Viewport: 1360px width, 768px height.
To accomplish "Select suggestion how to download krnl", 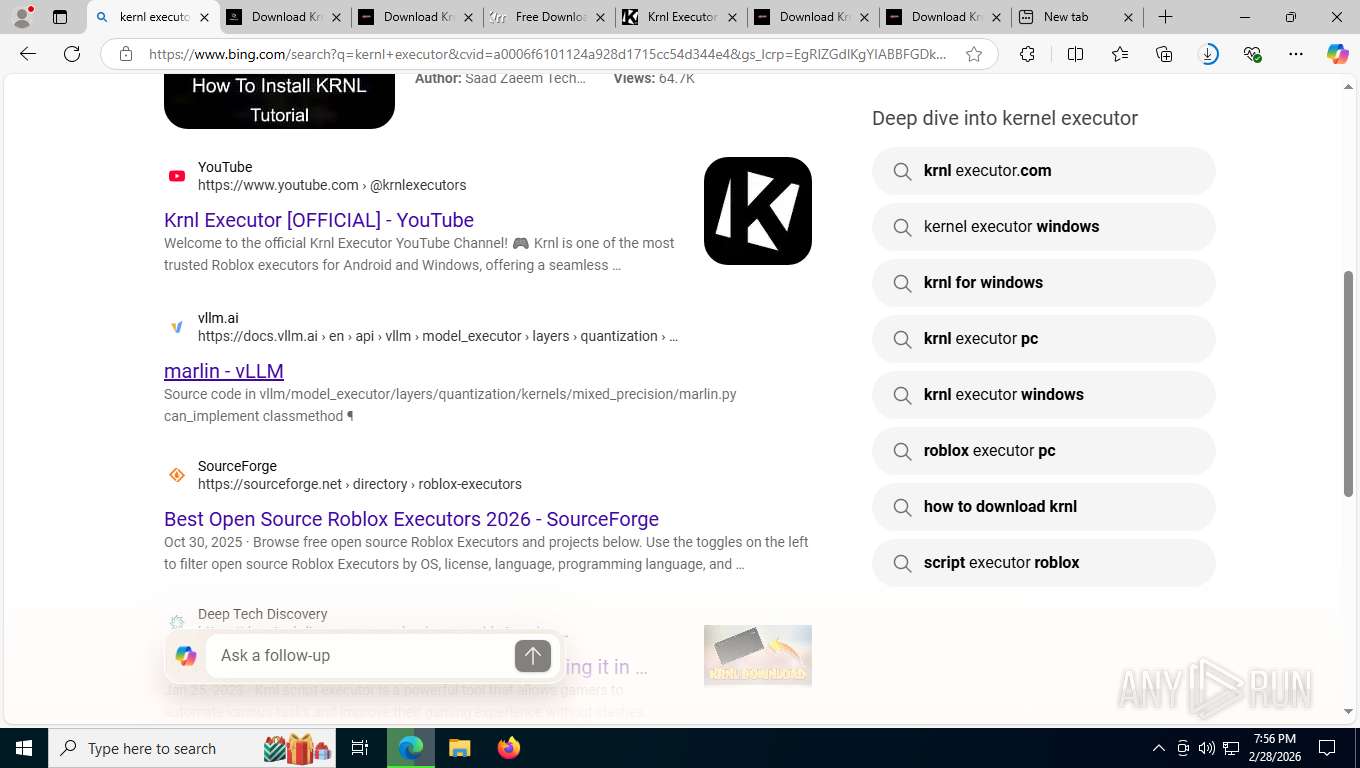I will [x=1044, y=507].
